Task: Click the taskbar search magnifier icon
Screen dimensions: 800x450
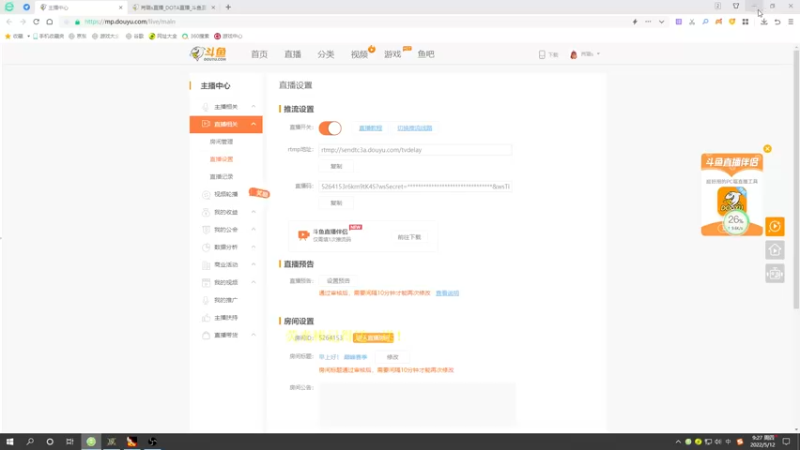Action: click(x=30, y=442)
